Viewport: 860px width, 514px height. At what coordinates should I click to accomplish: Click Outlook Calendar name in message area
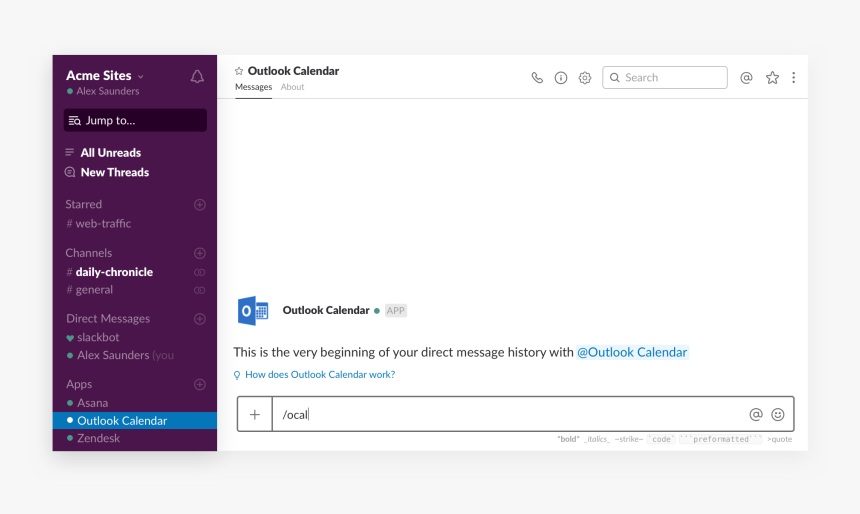326,310
